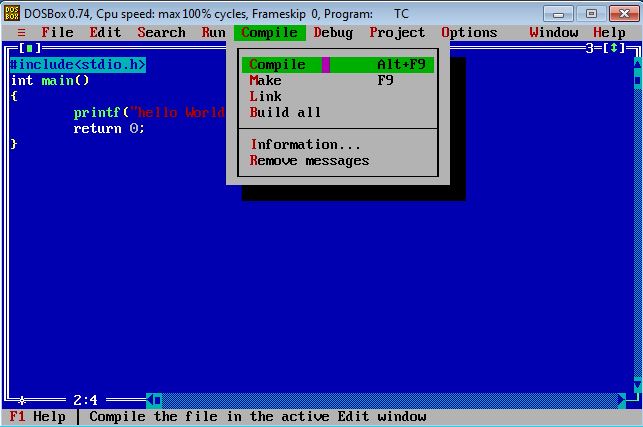Click the horizontal scrollbar thumb
The image size is (643, 427).
158,400
